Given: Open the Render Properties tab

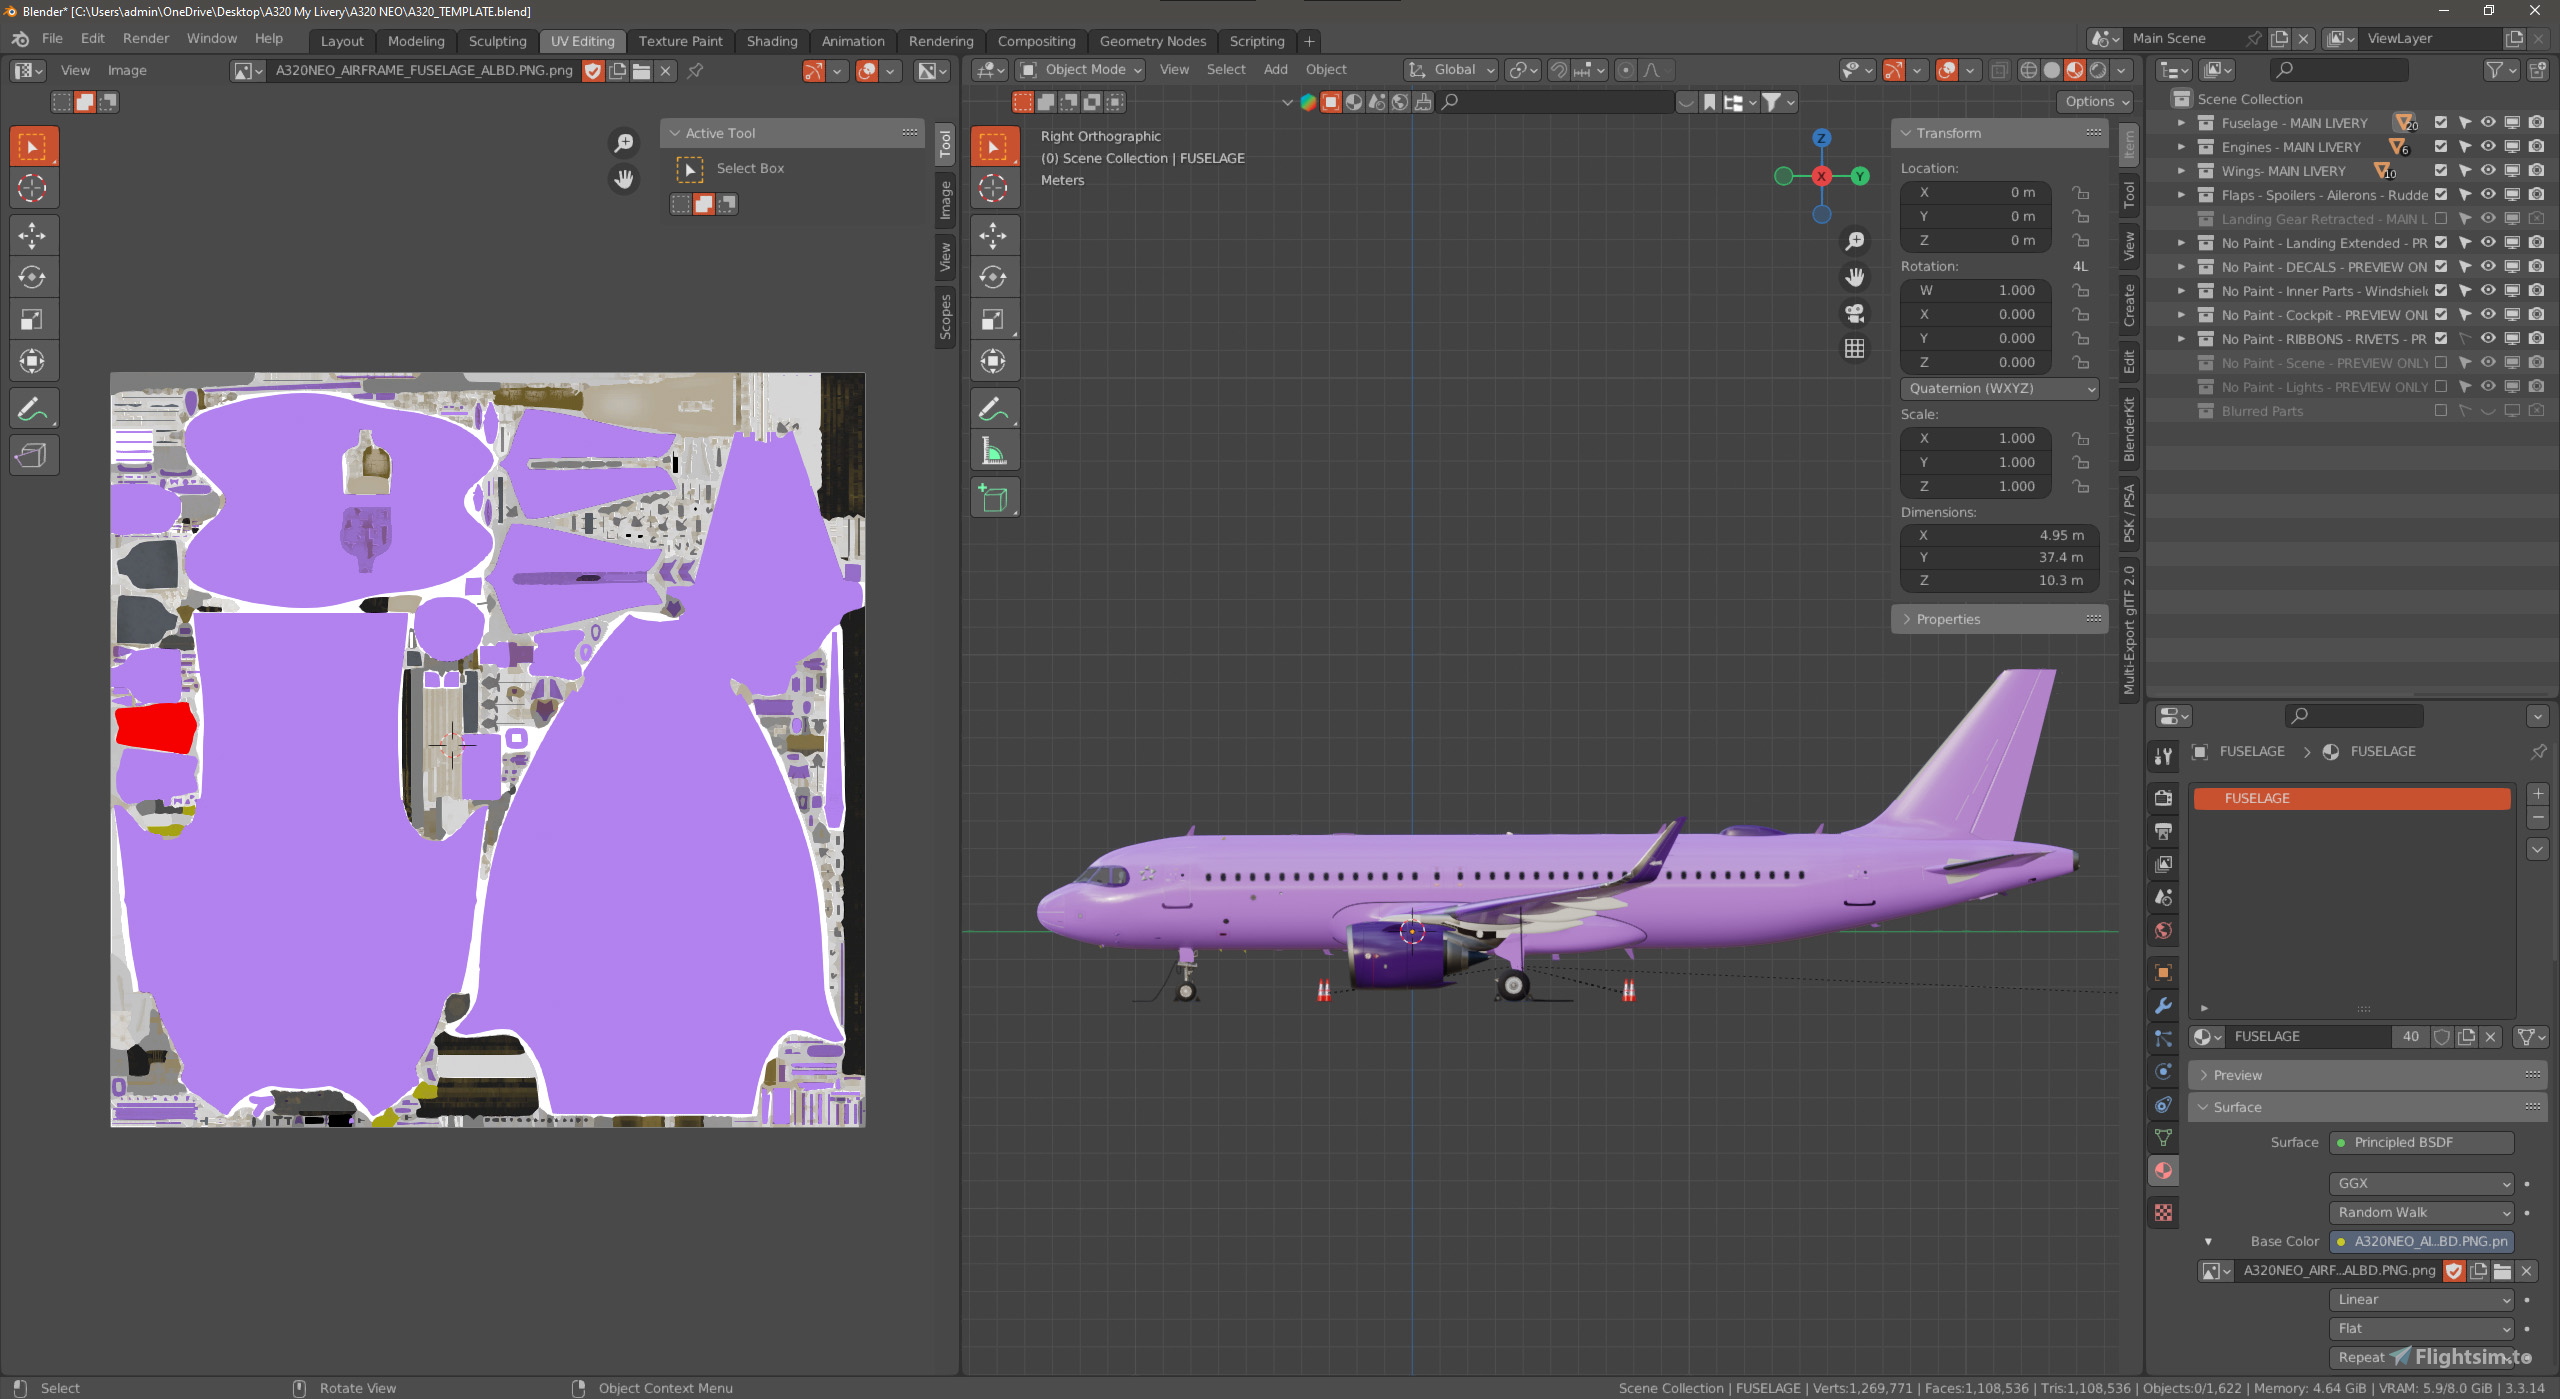Looking at the screenshot, I should (x=2163, y=798).
